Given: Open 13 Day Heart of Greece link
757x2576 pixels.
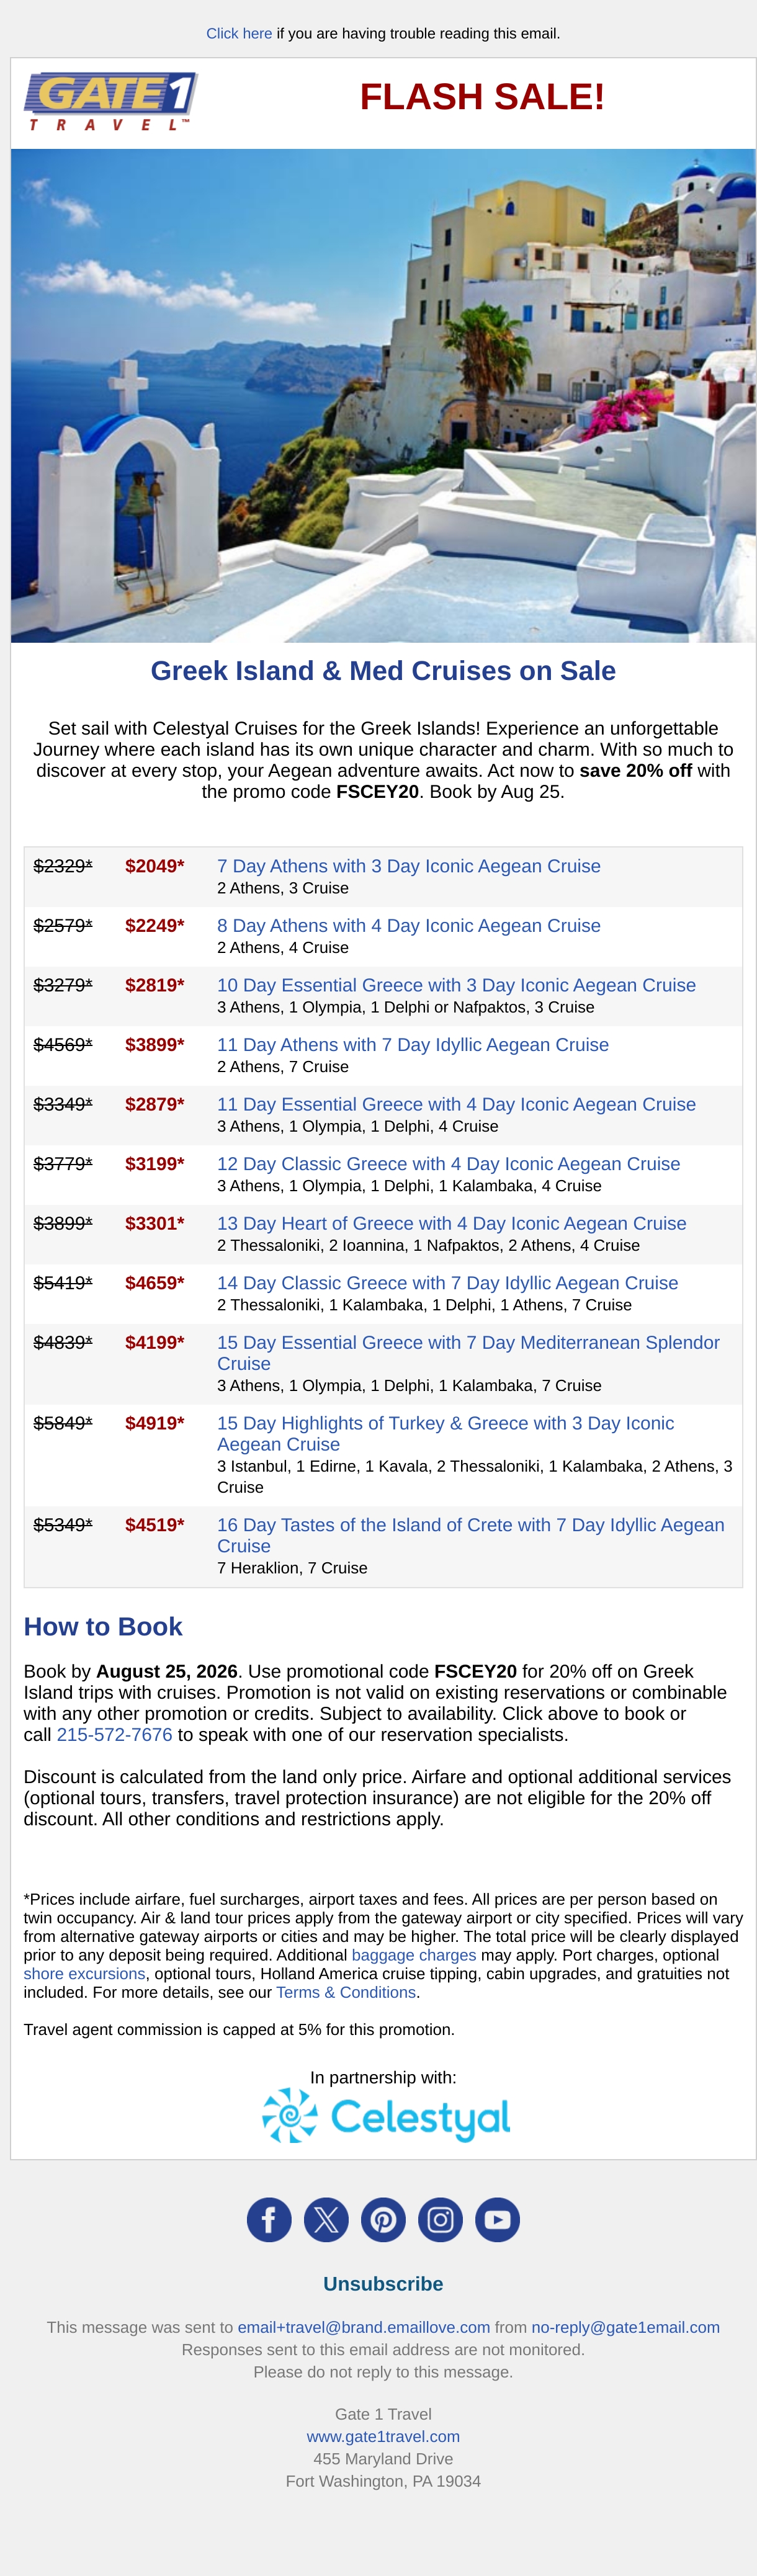Looking at the screenshot, I should point(452,1223).
